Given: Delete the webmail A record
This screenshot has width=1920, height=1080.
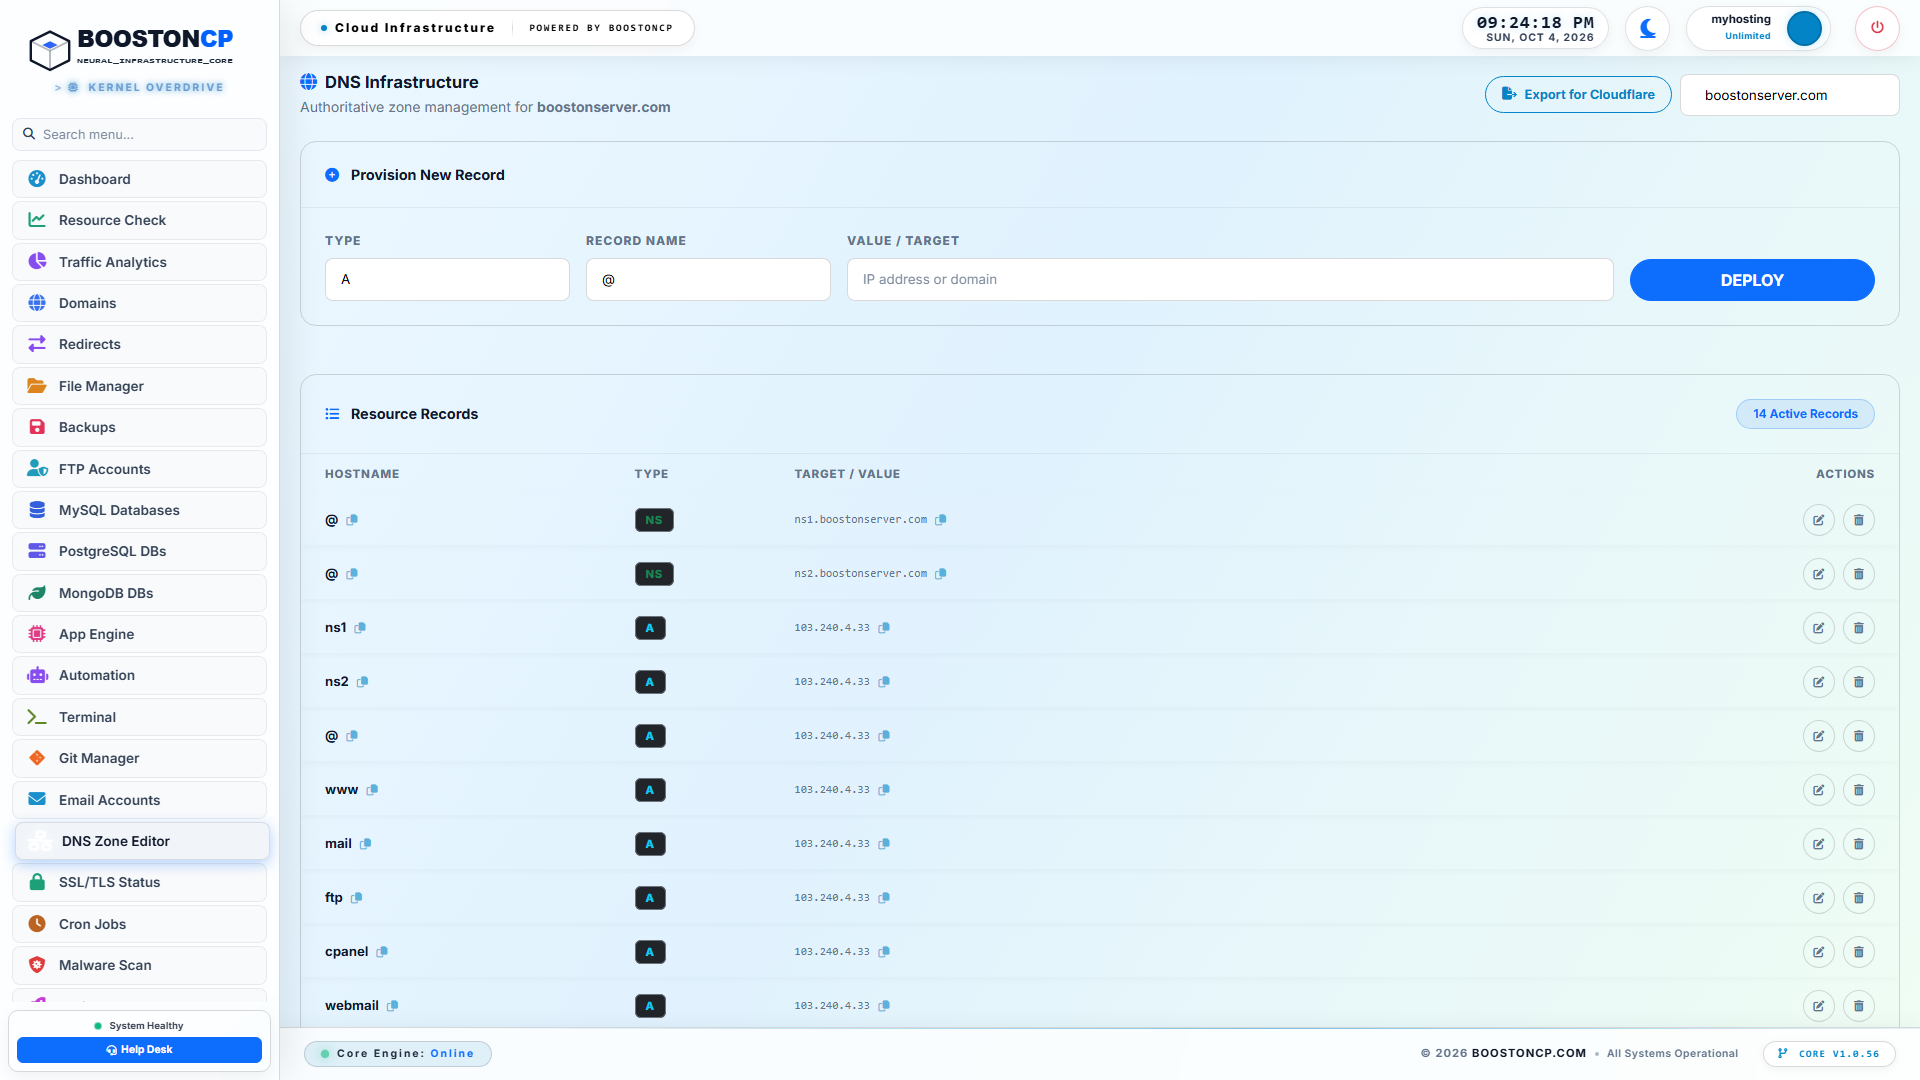Looking at the screenshot, I should [x=1858, y=1006].
